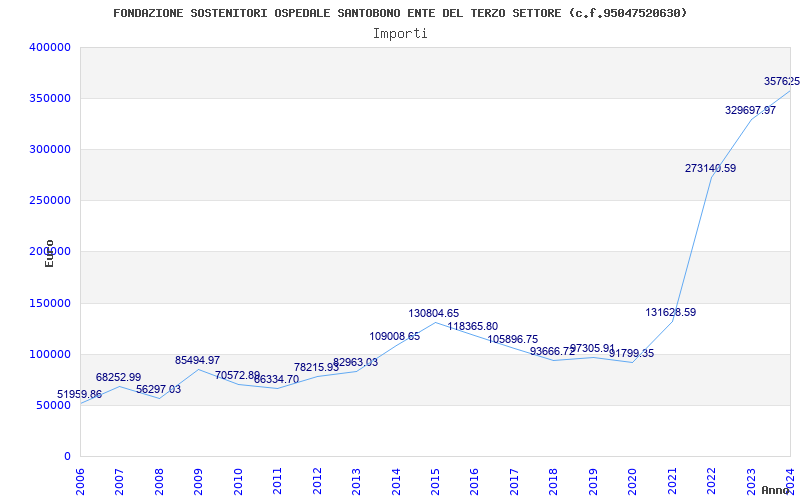Viewport: 800px width, 500px height.
Task: Click the Anno x-axis title
Action: click(x=776, y=490)
